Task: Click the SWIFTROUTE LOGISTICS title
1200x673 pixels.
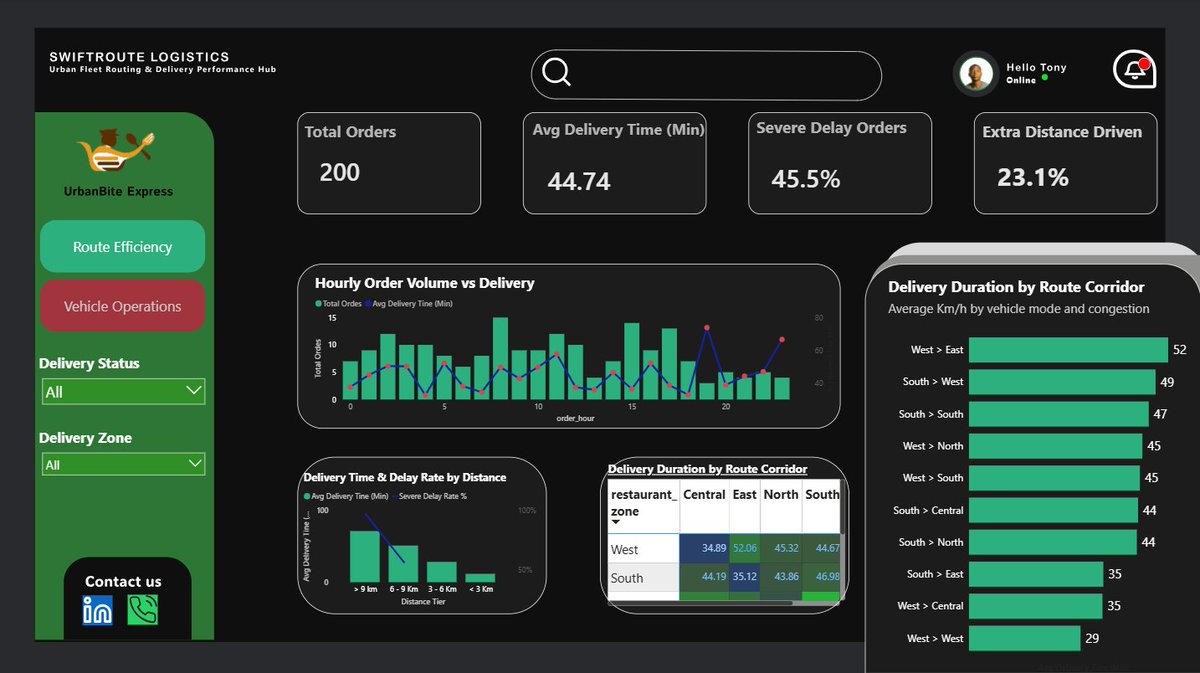Action: coord(139,57)
